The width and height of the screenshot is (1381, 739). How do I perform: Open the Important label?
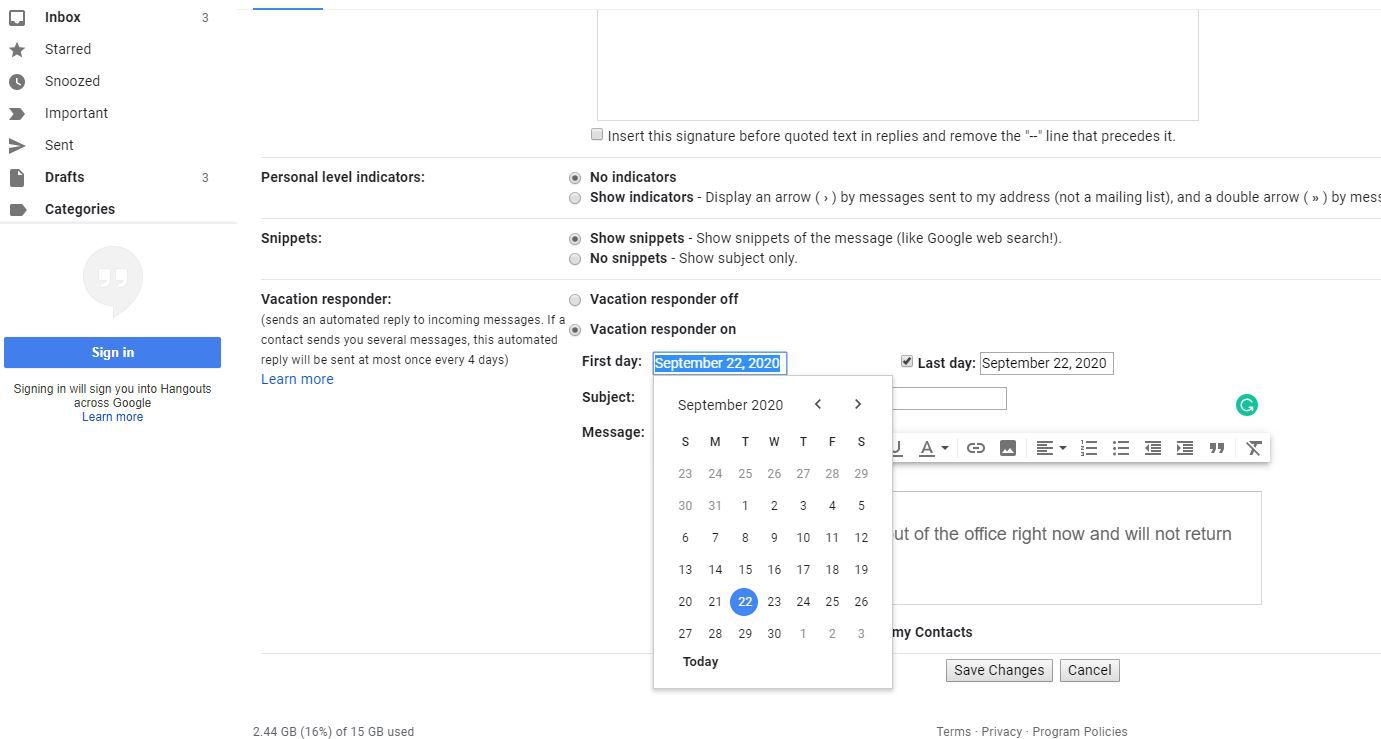pos(76,113)
